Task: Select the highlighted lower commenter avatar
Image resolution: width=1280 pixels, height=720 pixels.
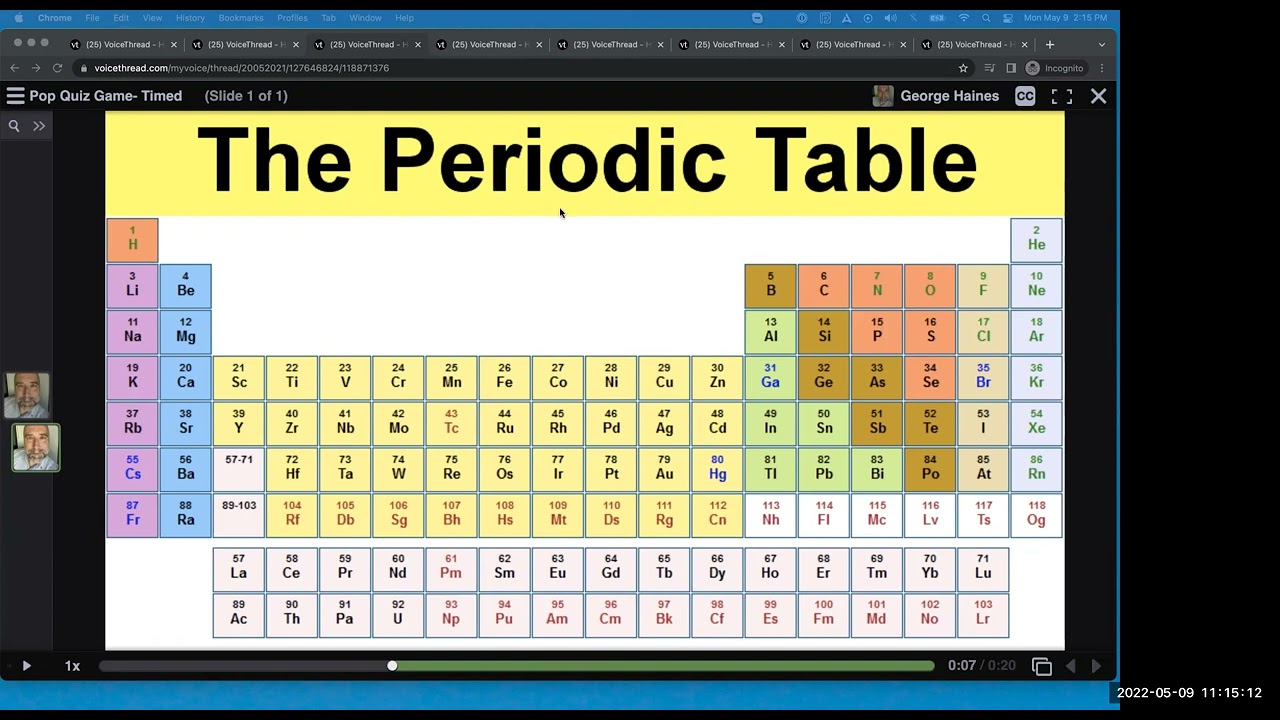Action: 36,447
